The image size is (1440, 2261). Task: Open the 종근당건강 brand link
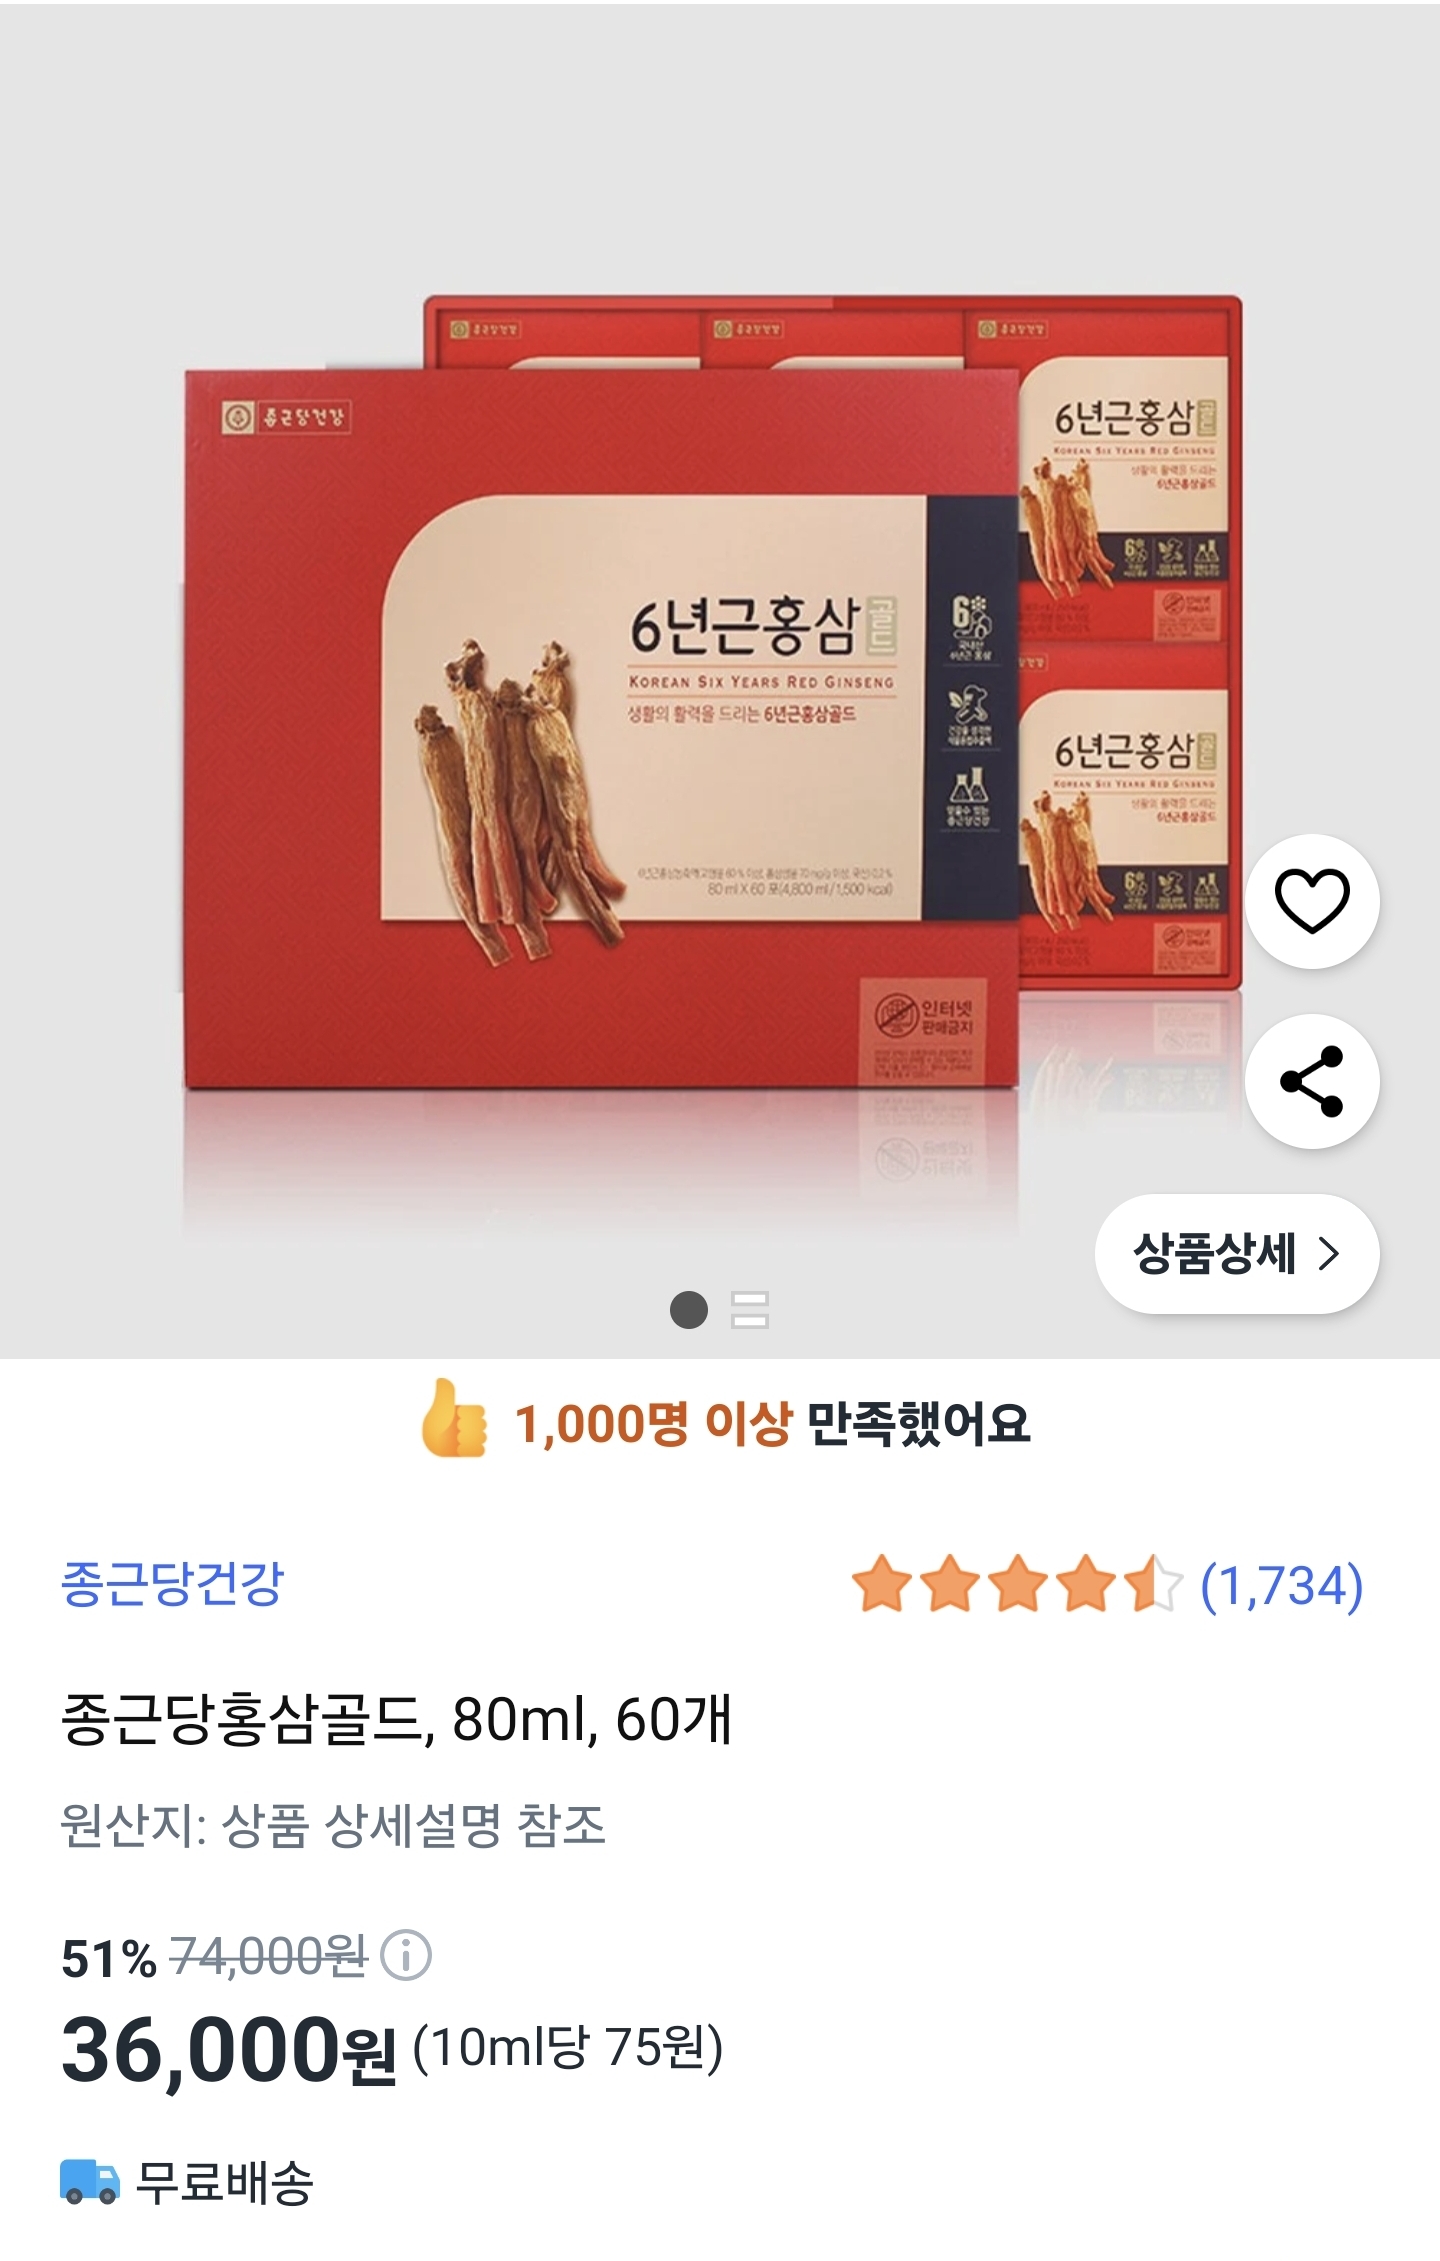173,1585
